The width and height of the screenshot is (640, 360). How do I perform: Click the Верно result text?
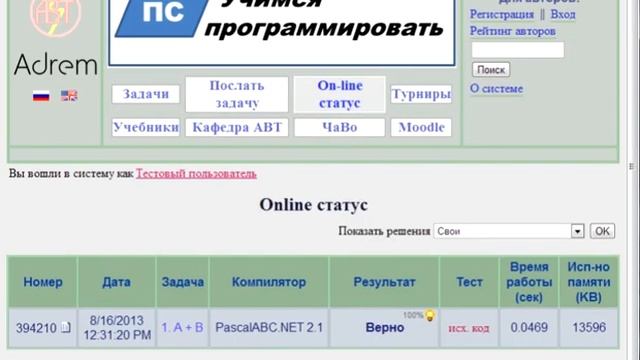384,328
